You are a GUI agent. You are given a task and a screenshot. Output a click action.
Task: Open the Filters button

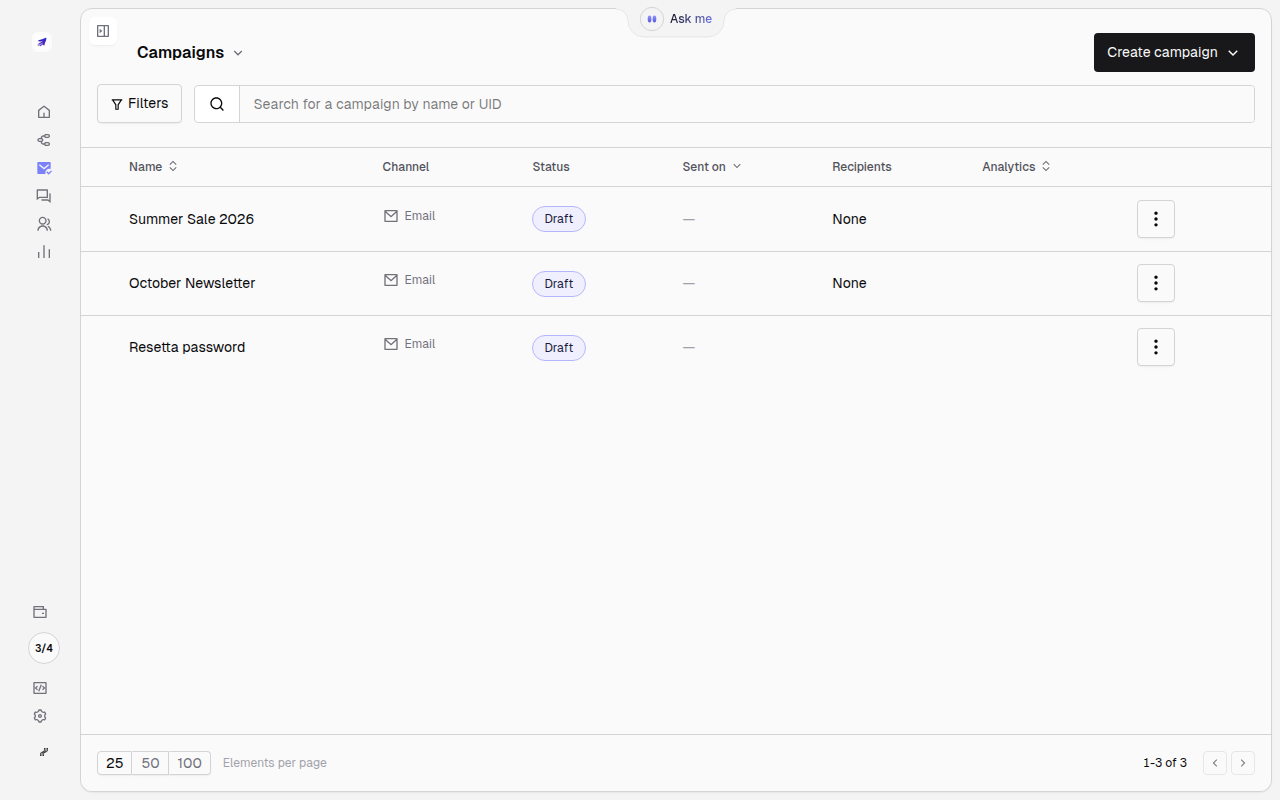coord(139,103)
